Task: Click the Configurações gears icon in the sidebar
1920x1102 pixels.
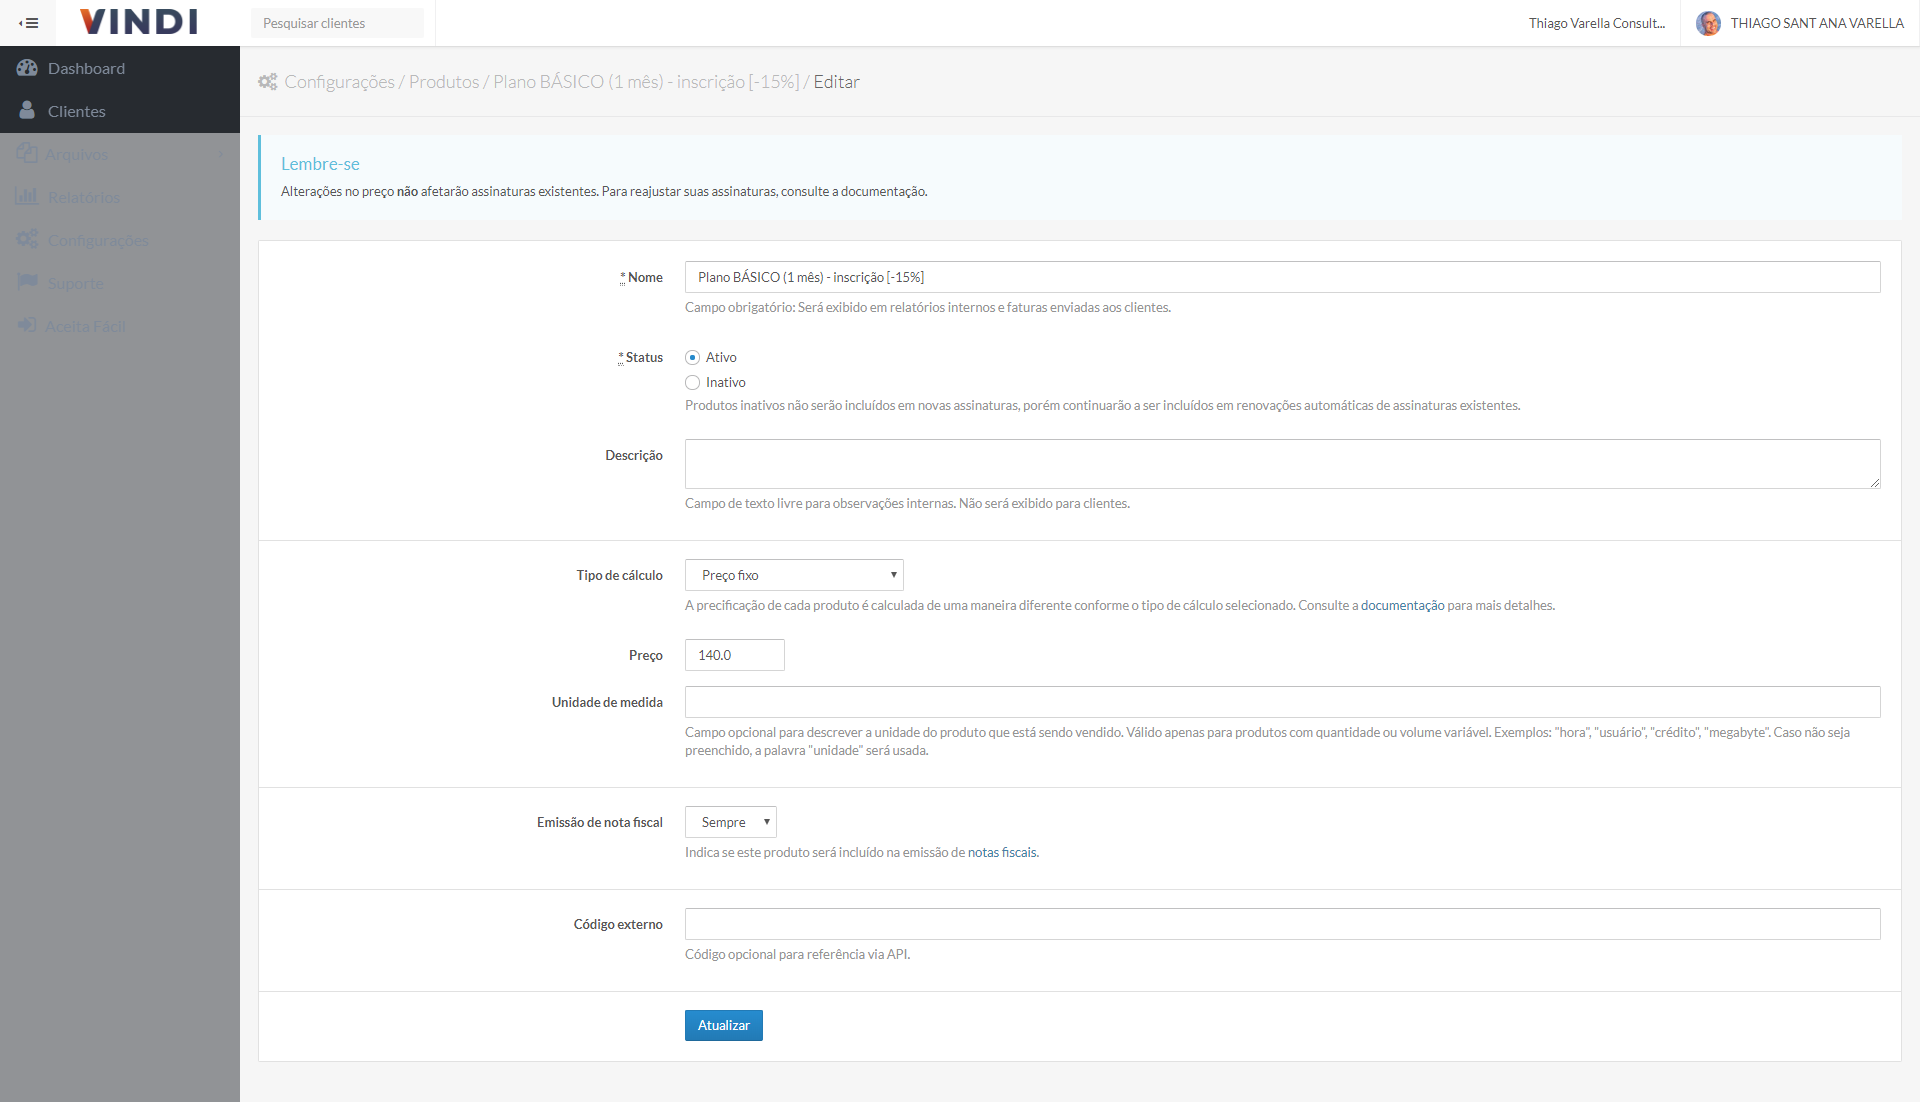Action: [x=26, y=240]
